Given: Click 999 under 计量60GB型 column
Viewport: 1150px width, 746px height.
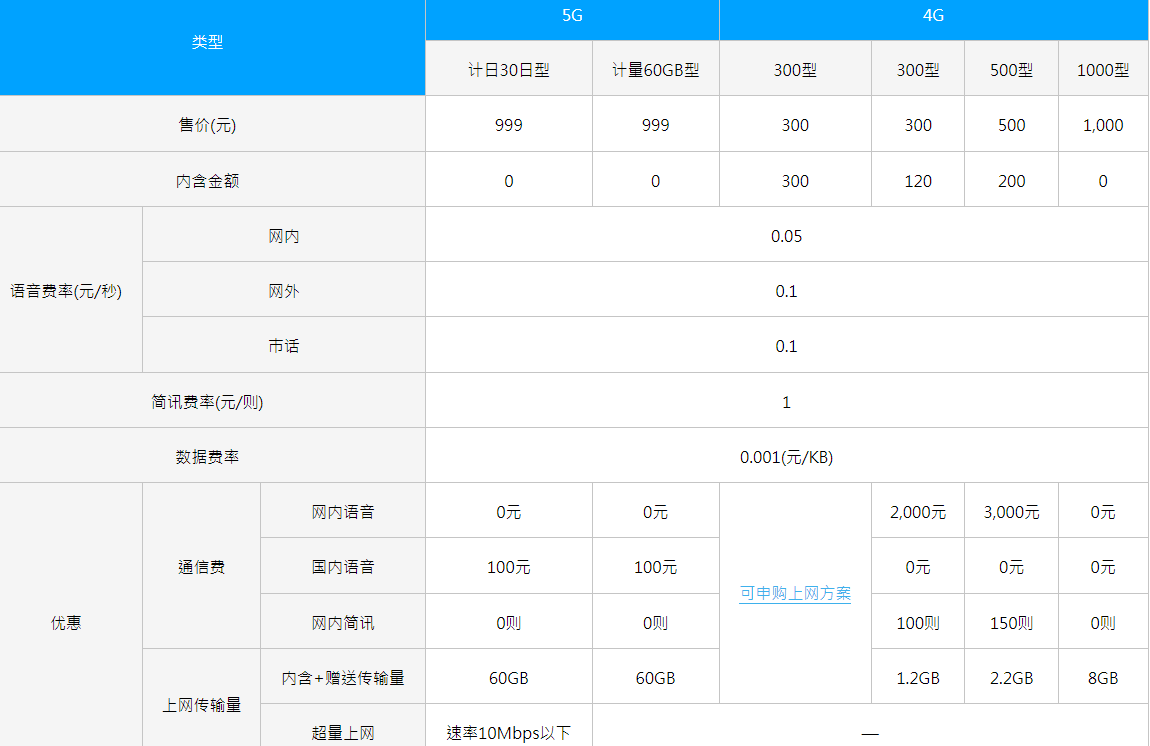Looking at the screenshot, I should tap(656, 125).
